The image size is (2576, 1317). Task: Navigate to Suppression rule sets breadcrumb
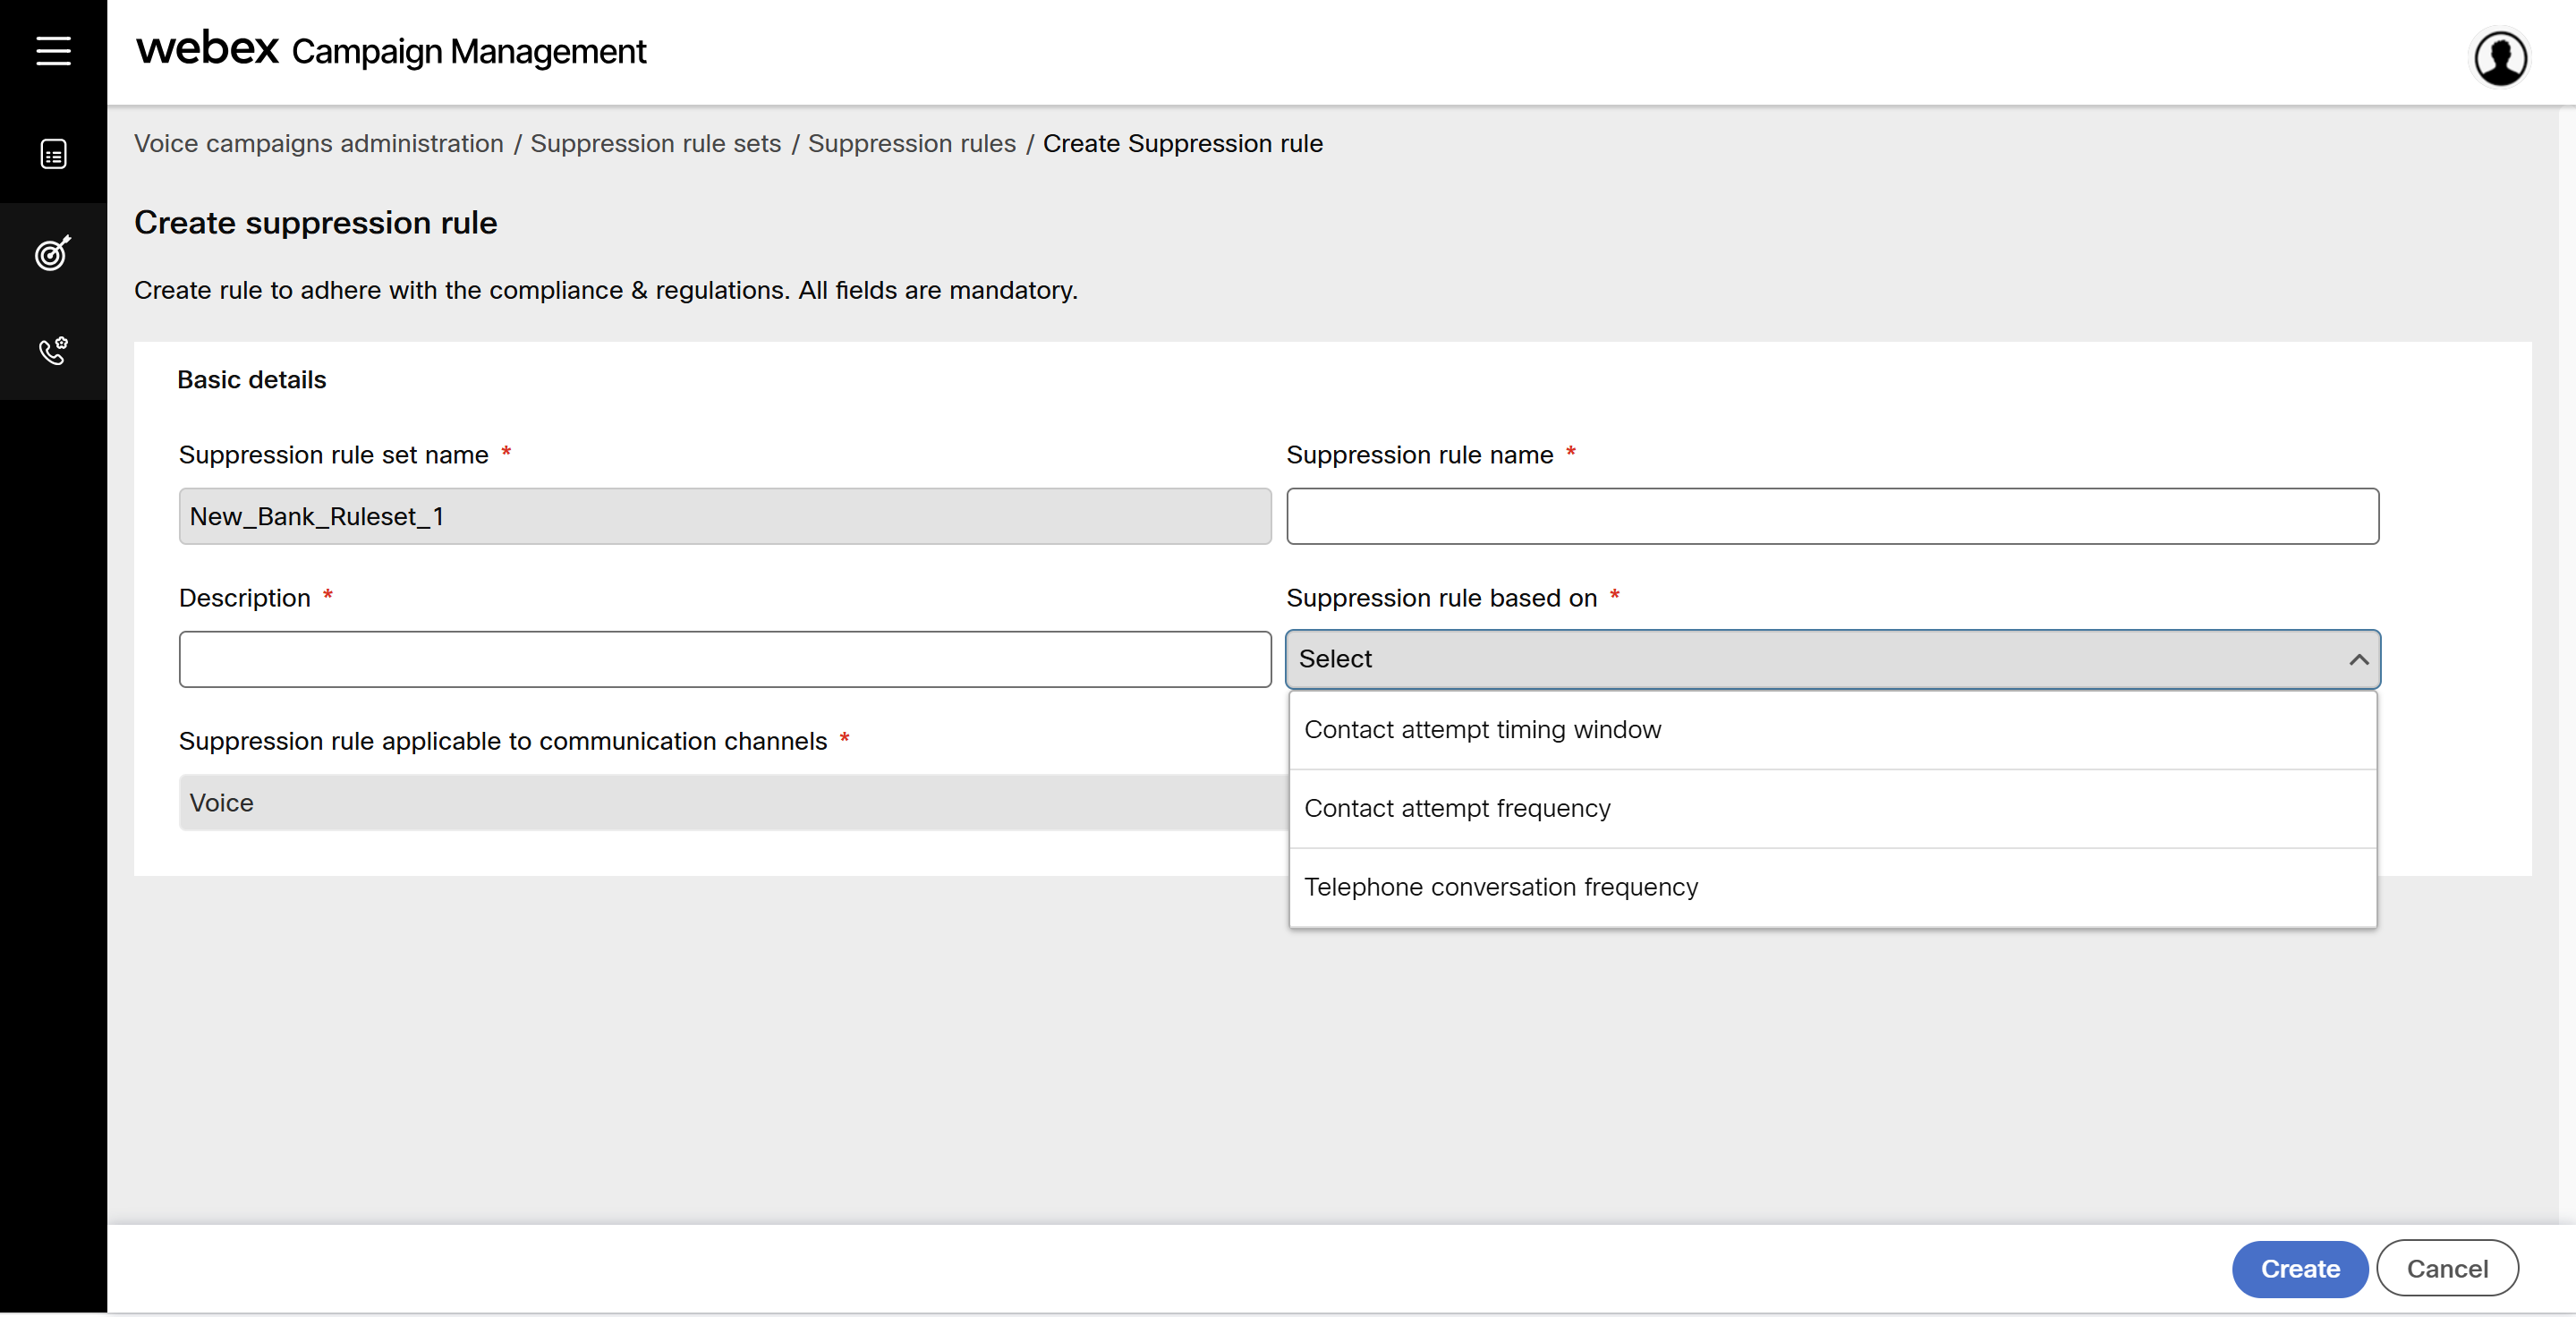(655, 144)
